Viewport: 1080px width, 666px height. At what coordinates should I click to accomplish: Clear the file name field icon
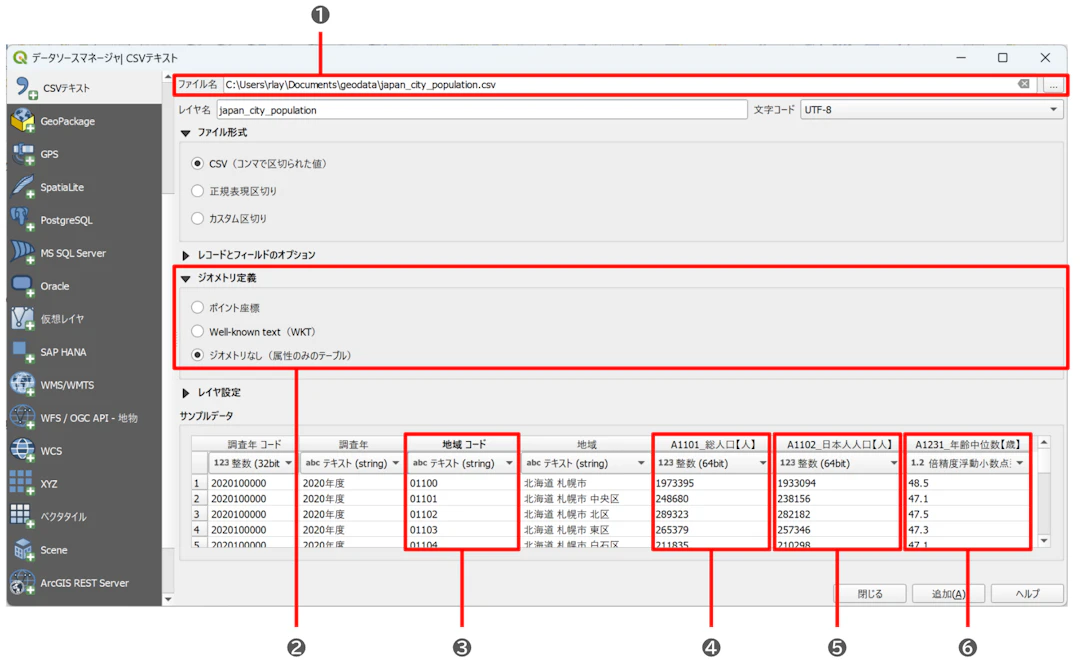[x=1024, y=84]
